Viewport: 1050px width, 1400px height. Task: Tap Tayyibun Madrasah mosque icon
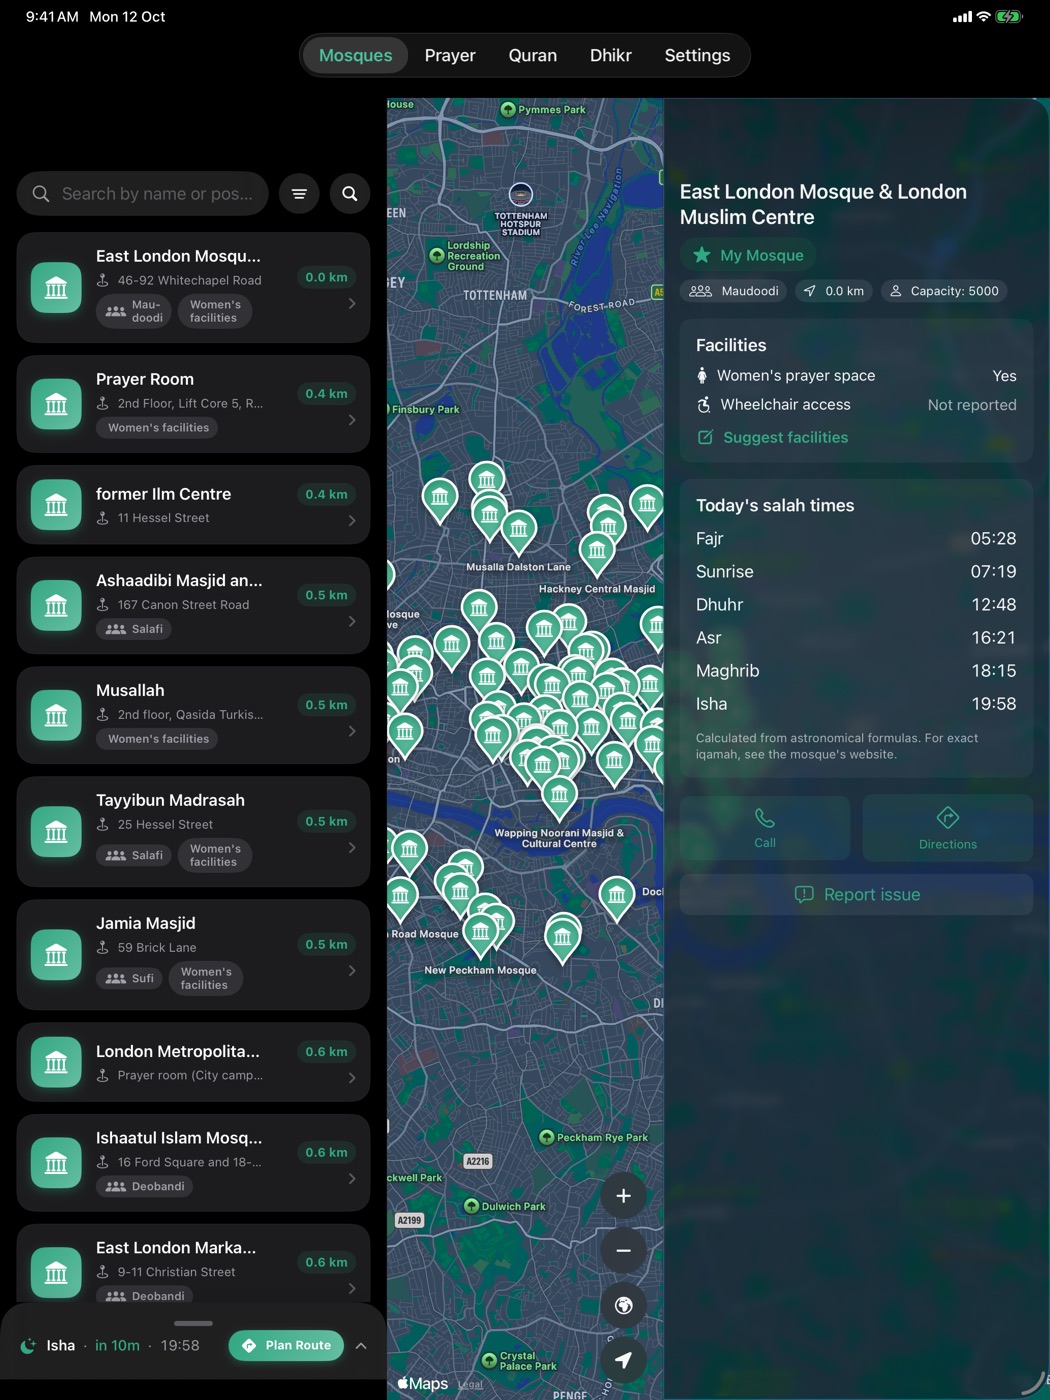56,831
